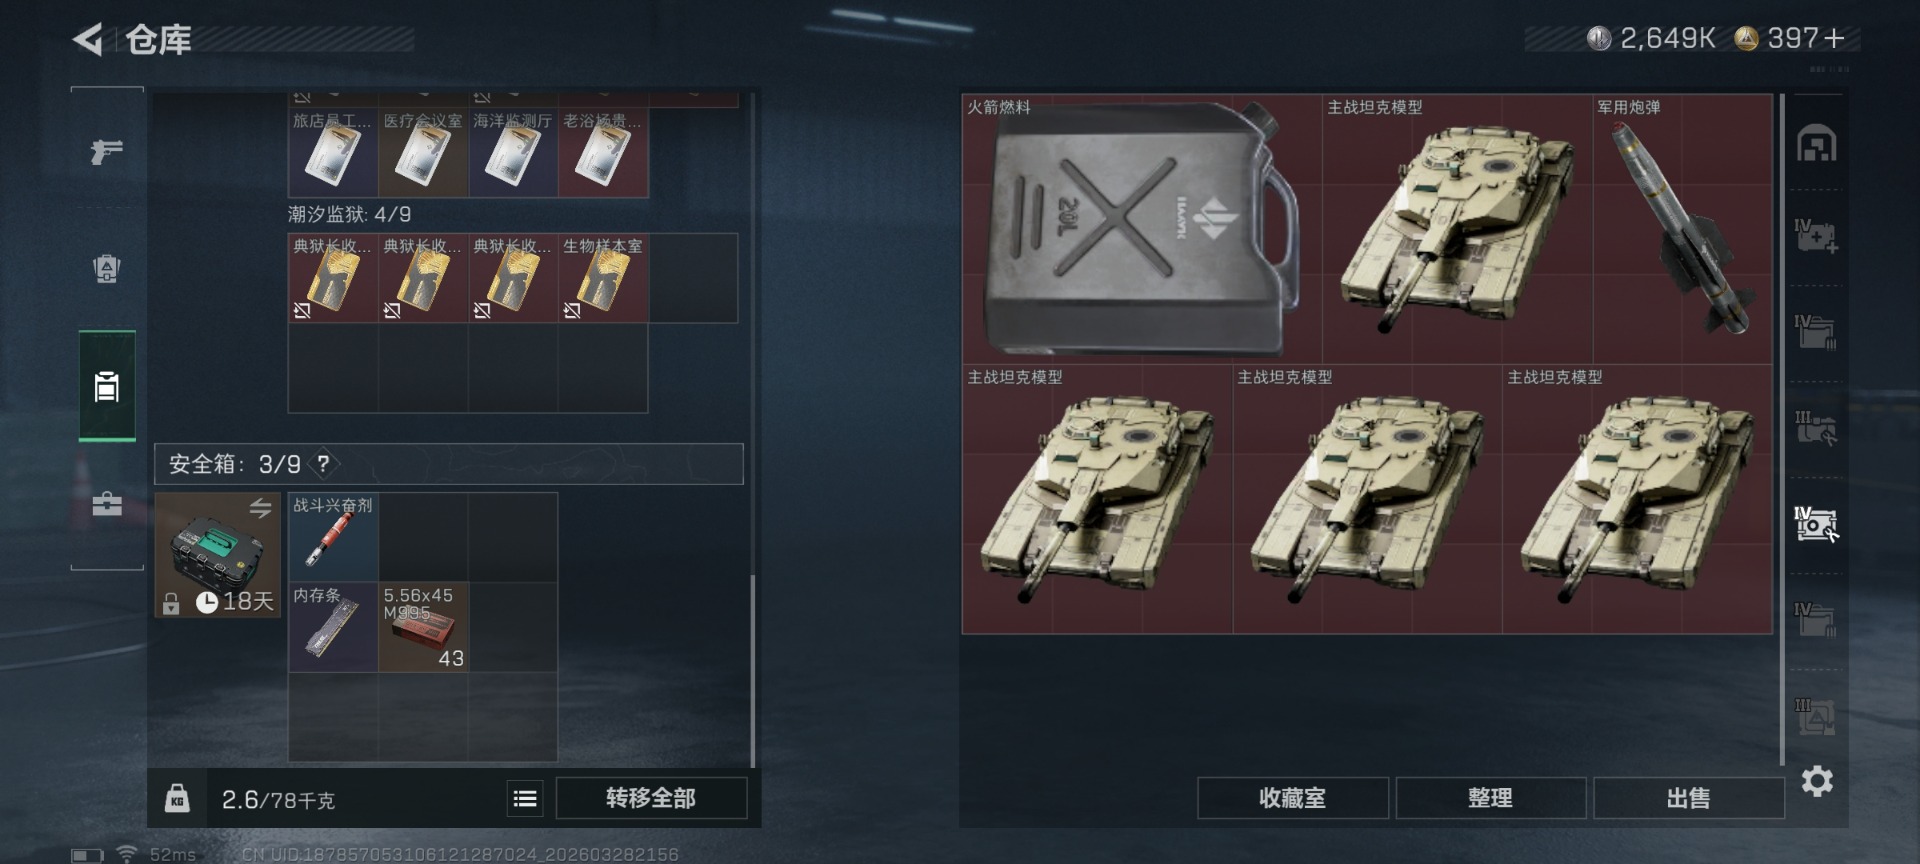This screenshot has height=864, width=1920.
Task: Select the 火箭燃料 fuel canister item
Action: click(1142, 228)
